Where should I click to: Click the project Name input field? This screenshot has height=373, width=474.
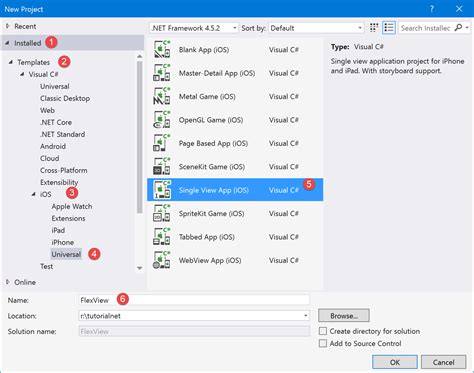[194, 300]
